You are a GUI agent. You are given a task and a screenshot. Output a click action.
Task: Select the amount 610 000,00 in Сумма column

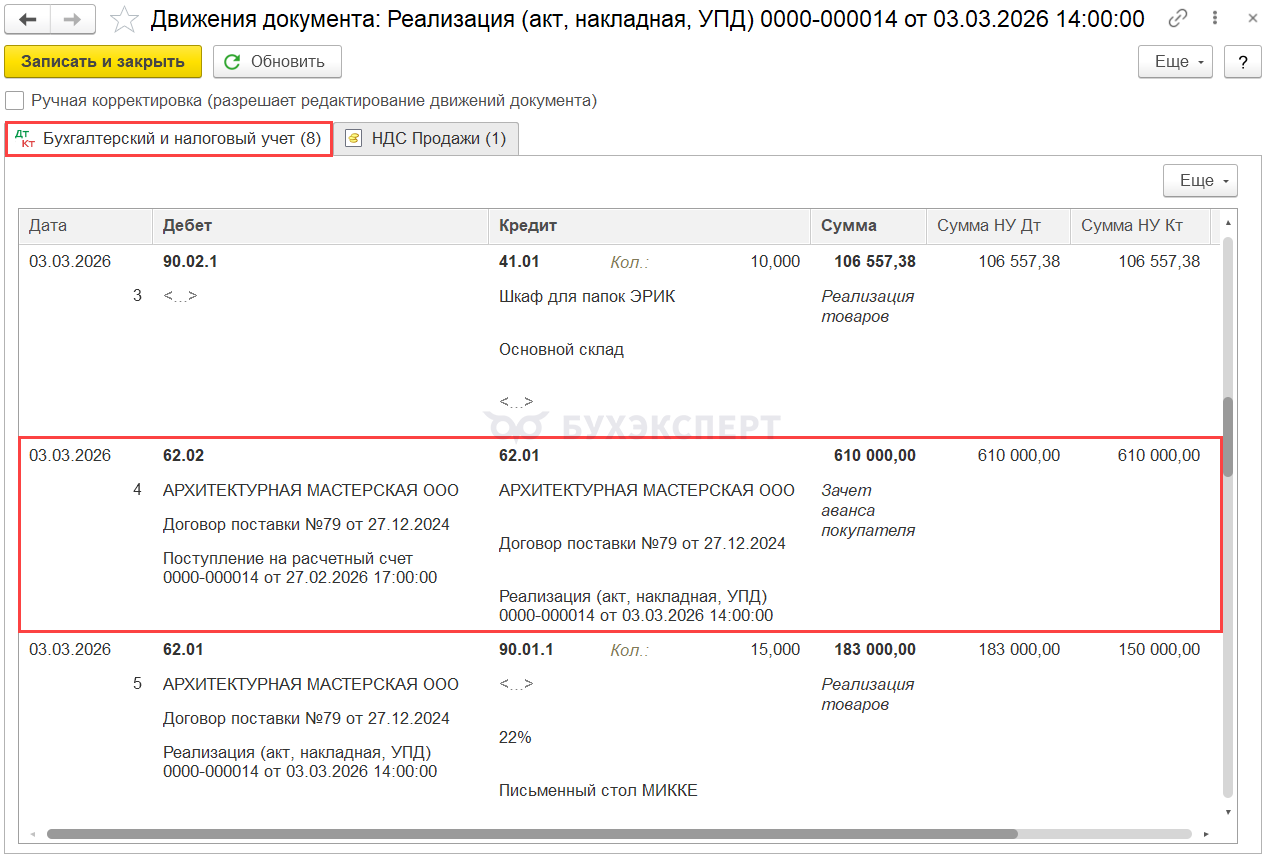(x=874, y=455)
